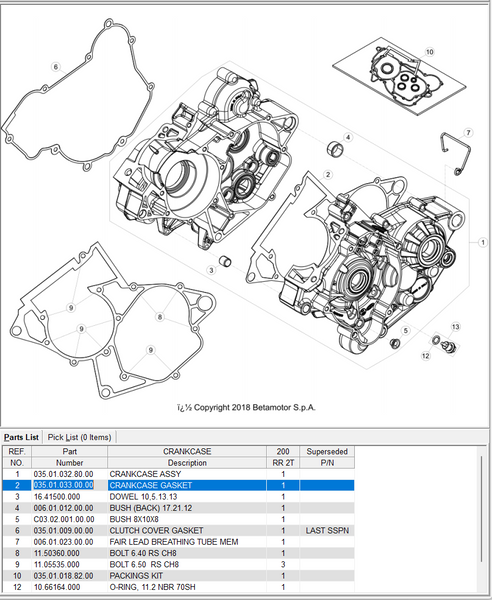Click the CRANKCASE Description column header
This screenshot has height=600, width=492.
pos(187,457)
